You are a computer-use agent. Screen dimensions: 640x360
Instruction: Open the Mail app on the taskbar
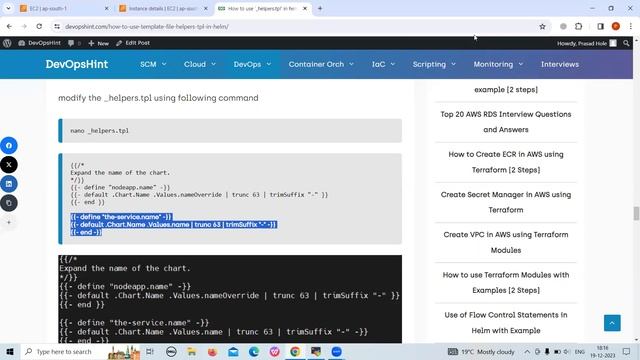coord(233,352)
